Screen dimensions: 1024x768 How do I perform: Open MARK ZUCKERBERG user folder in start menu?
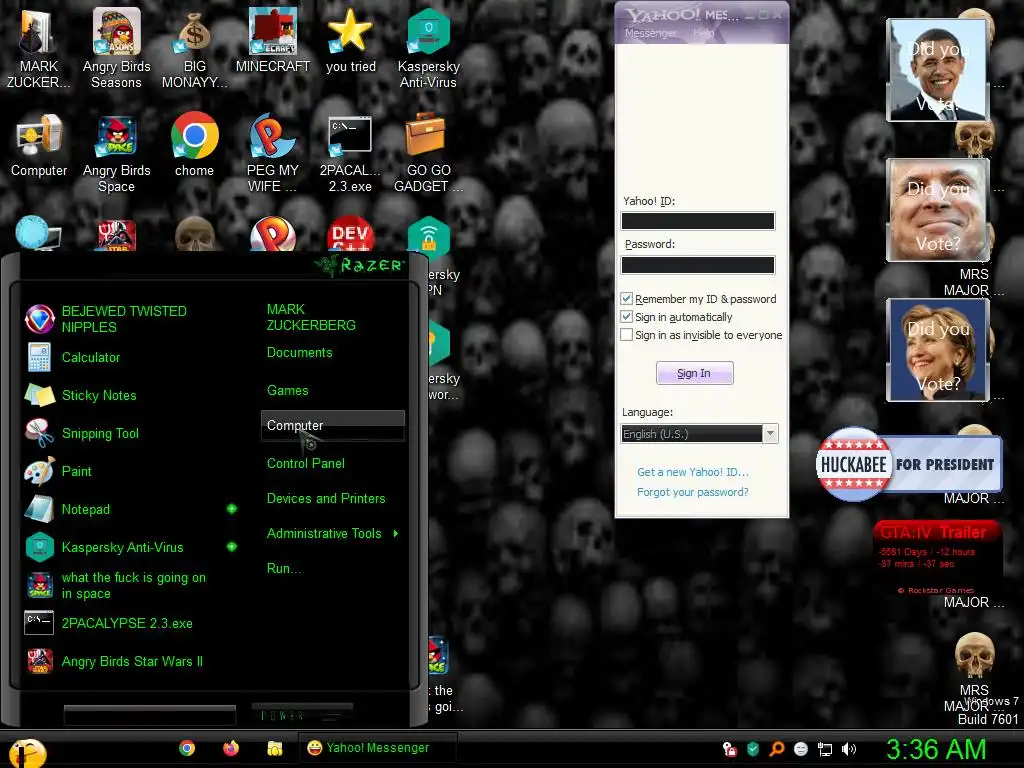click(311, 317)
